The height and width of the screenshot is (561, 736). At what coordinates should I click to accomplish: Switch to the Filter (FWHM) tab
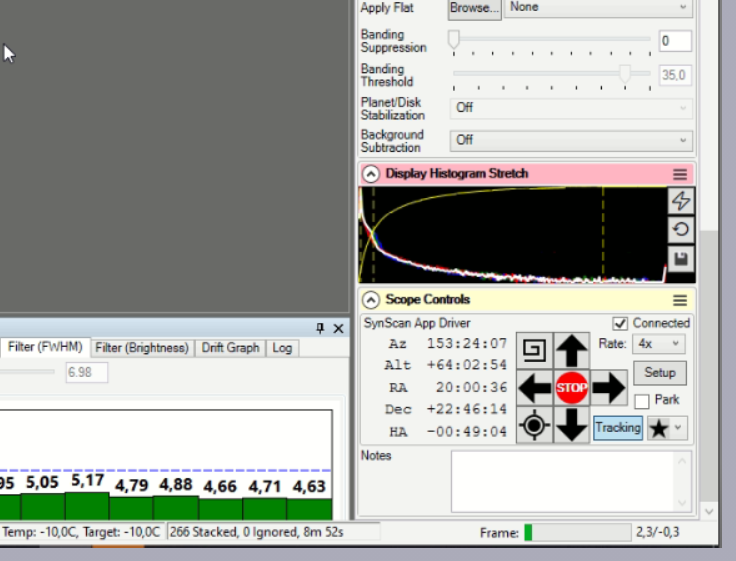coord(45,347)
